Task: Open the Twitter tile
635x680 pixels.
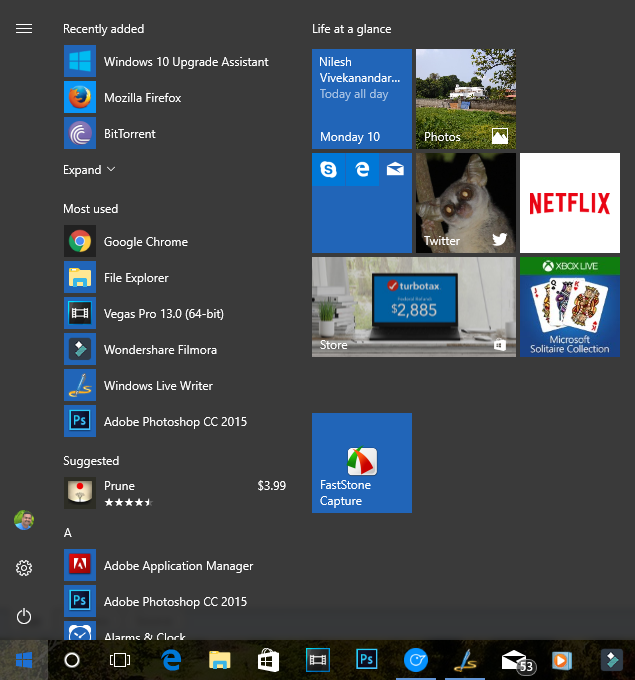Action: tap(466, 203)
